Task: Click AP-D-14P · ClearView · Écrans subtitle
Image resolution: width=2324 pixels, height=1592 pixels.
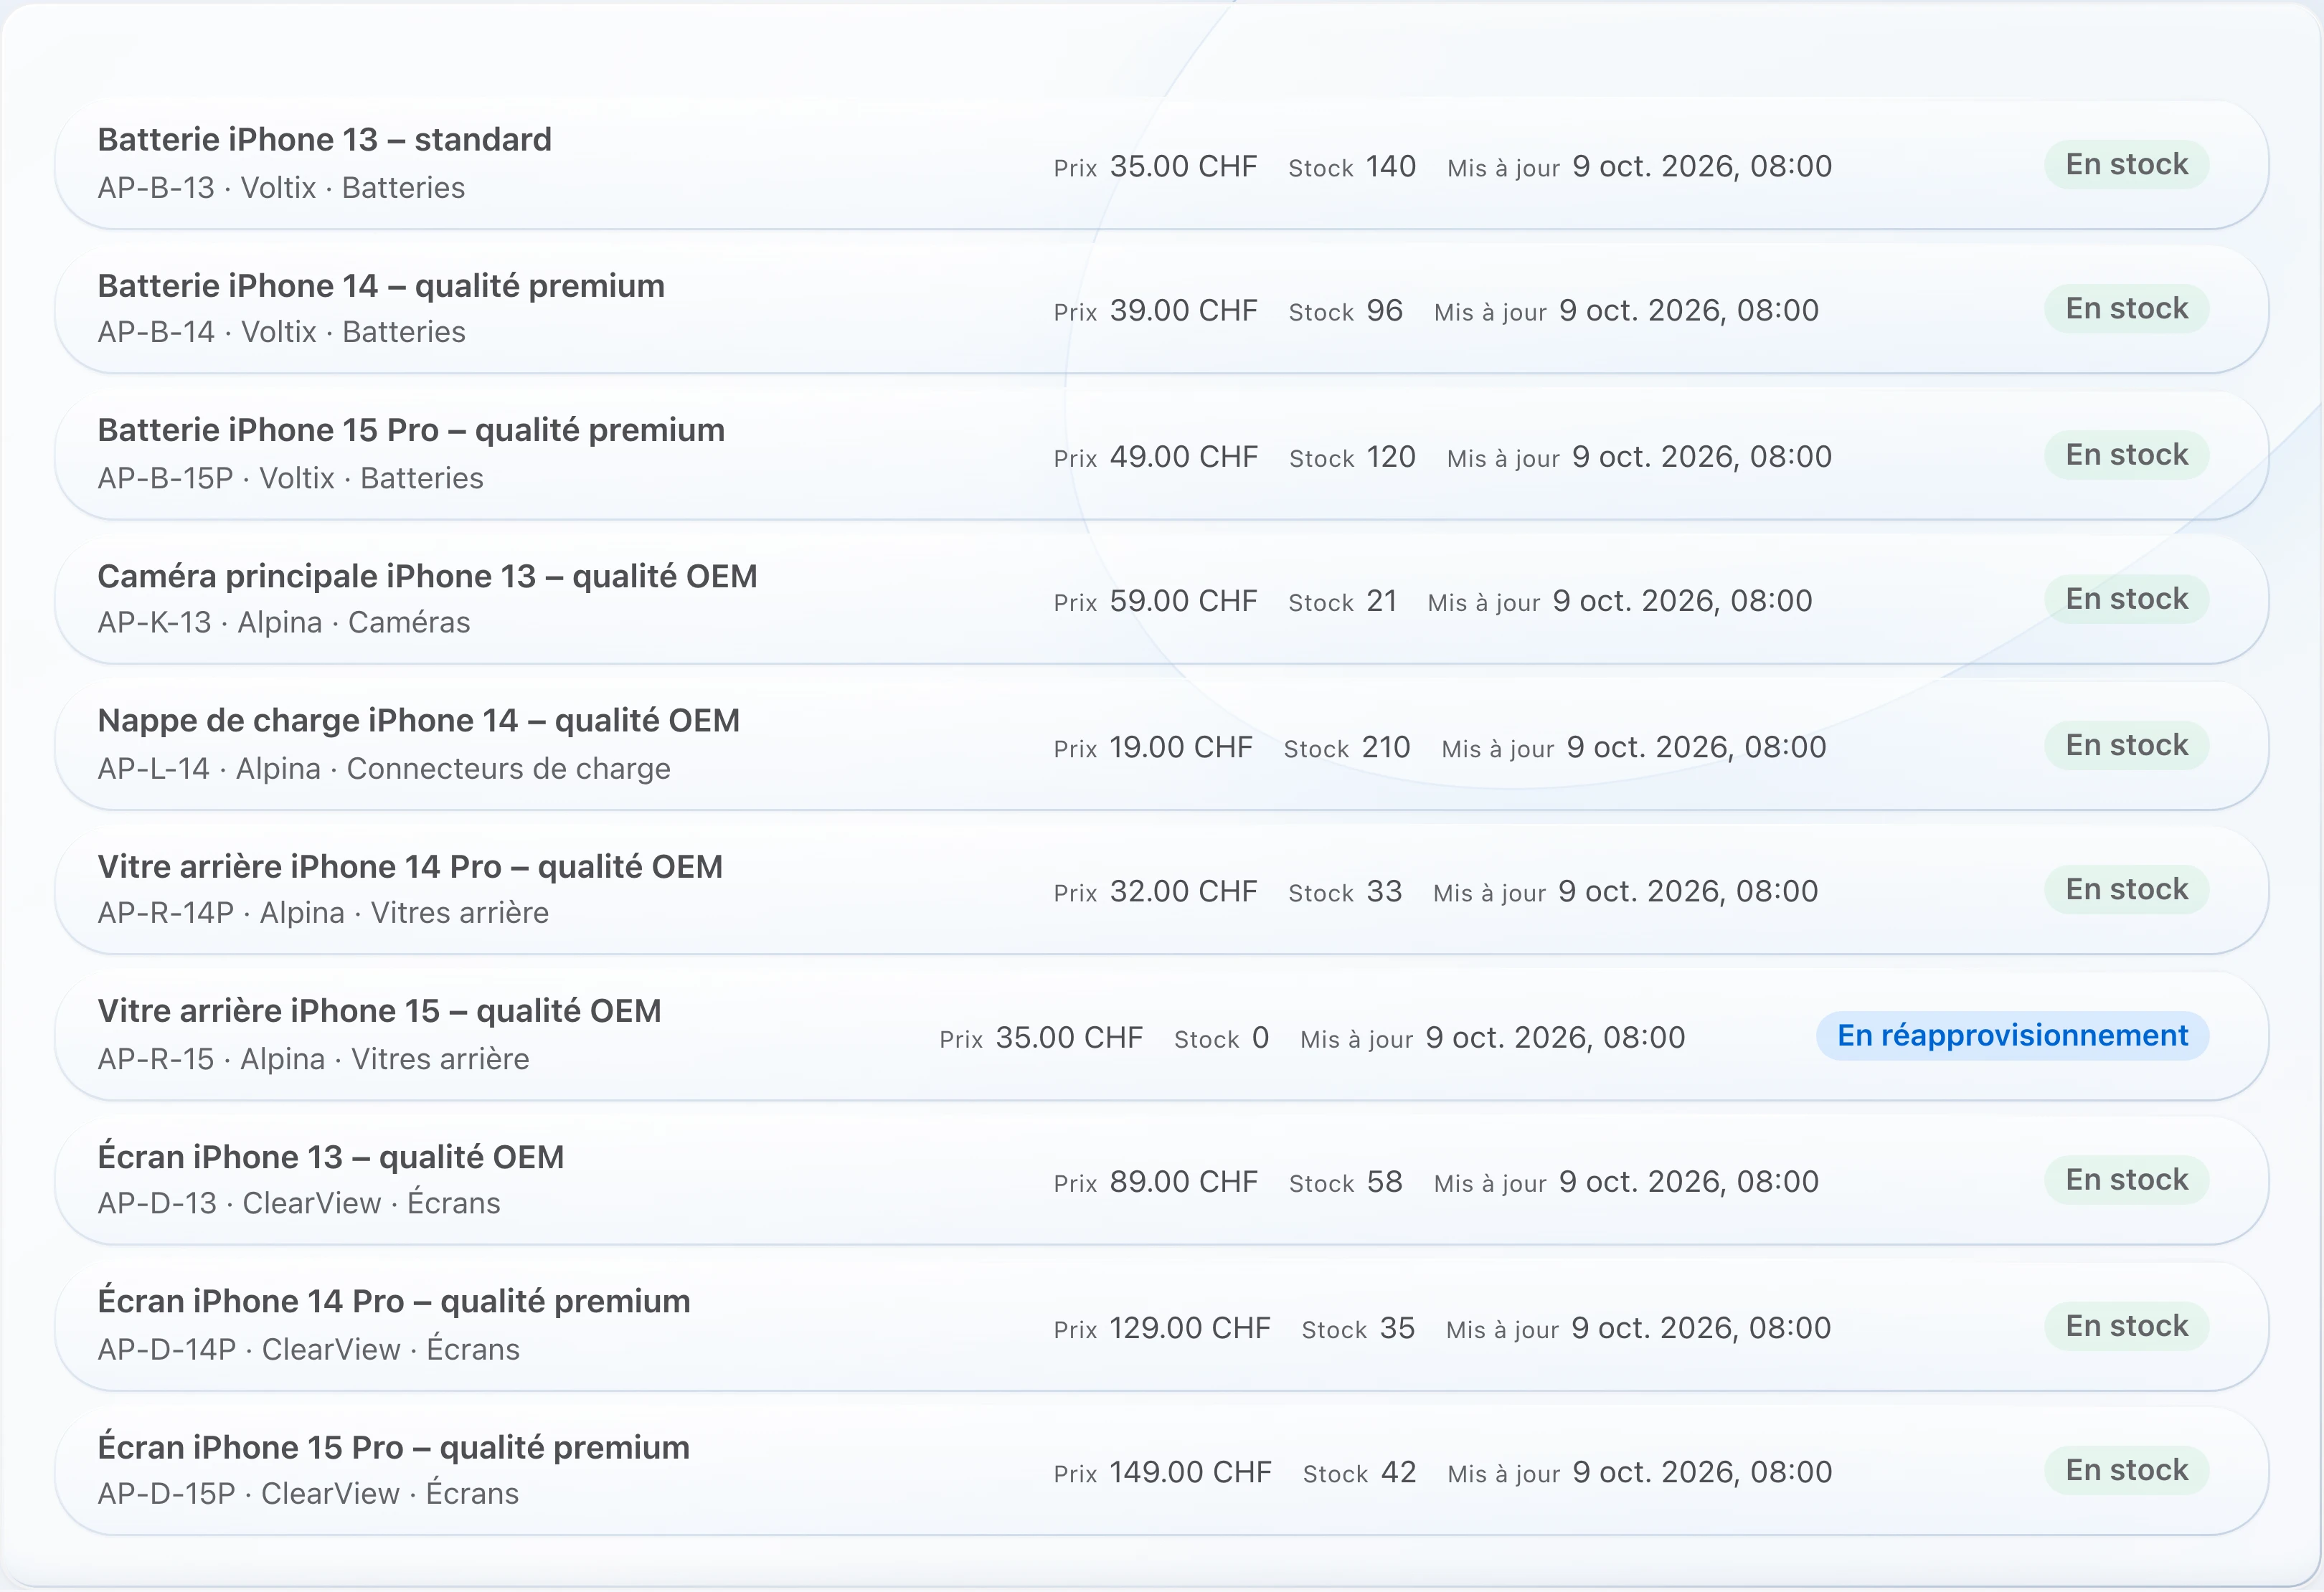Action: (309, 1349)
